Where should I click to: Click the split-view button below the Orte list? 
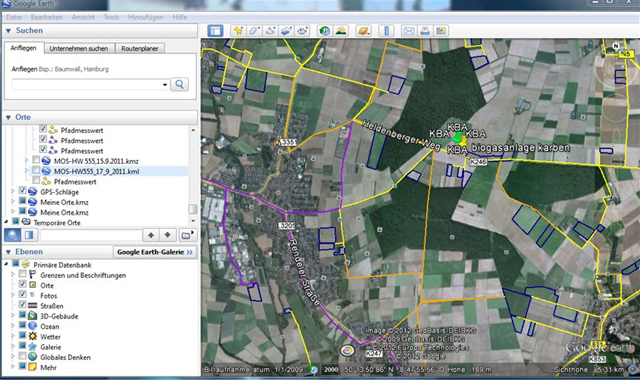click(29, 235)
